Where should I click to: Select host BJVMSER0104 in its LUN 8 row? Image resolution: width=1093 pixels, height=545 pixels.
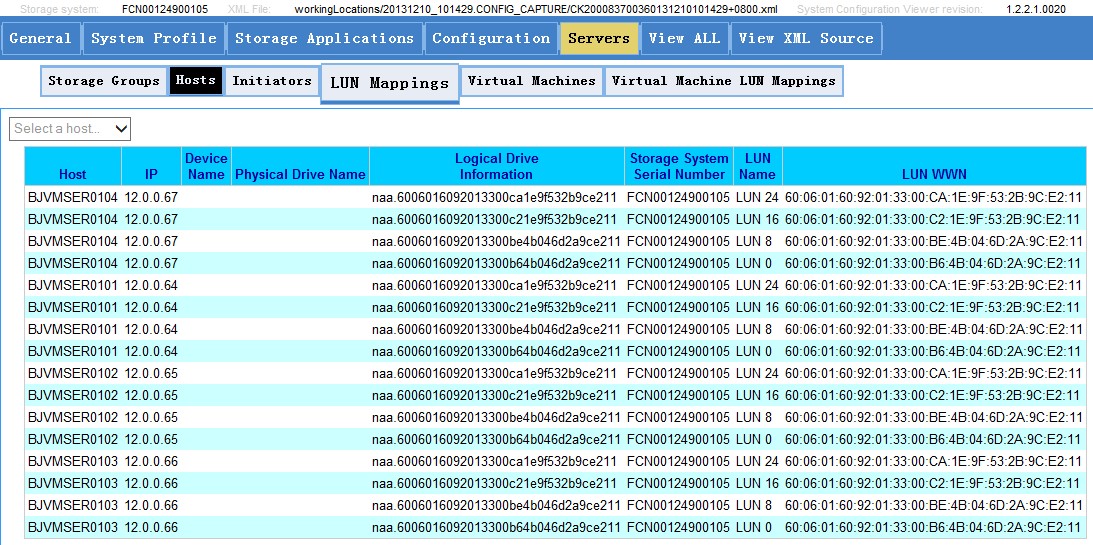[73, 241]
